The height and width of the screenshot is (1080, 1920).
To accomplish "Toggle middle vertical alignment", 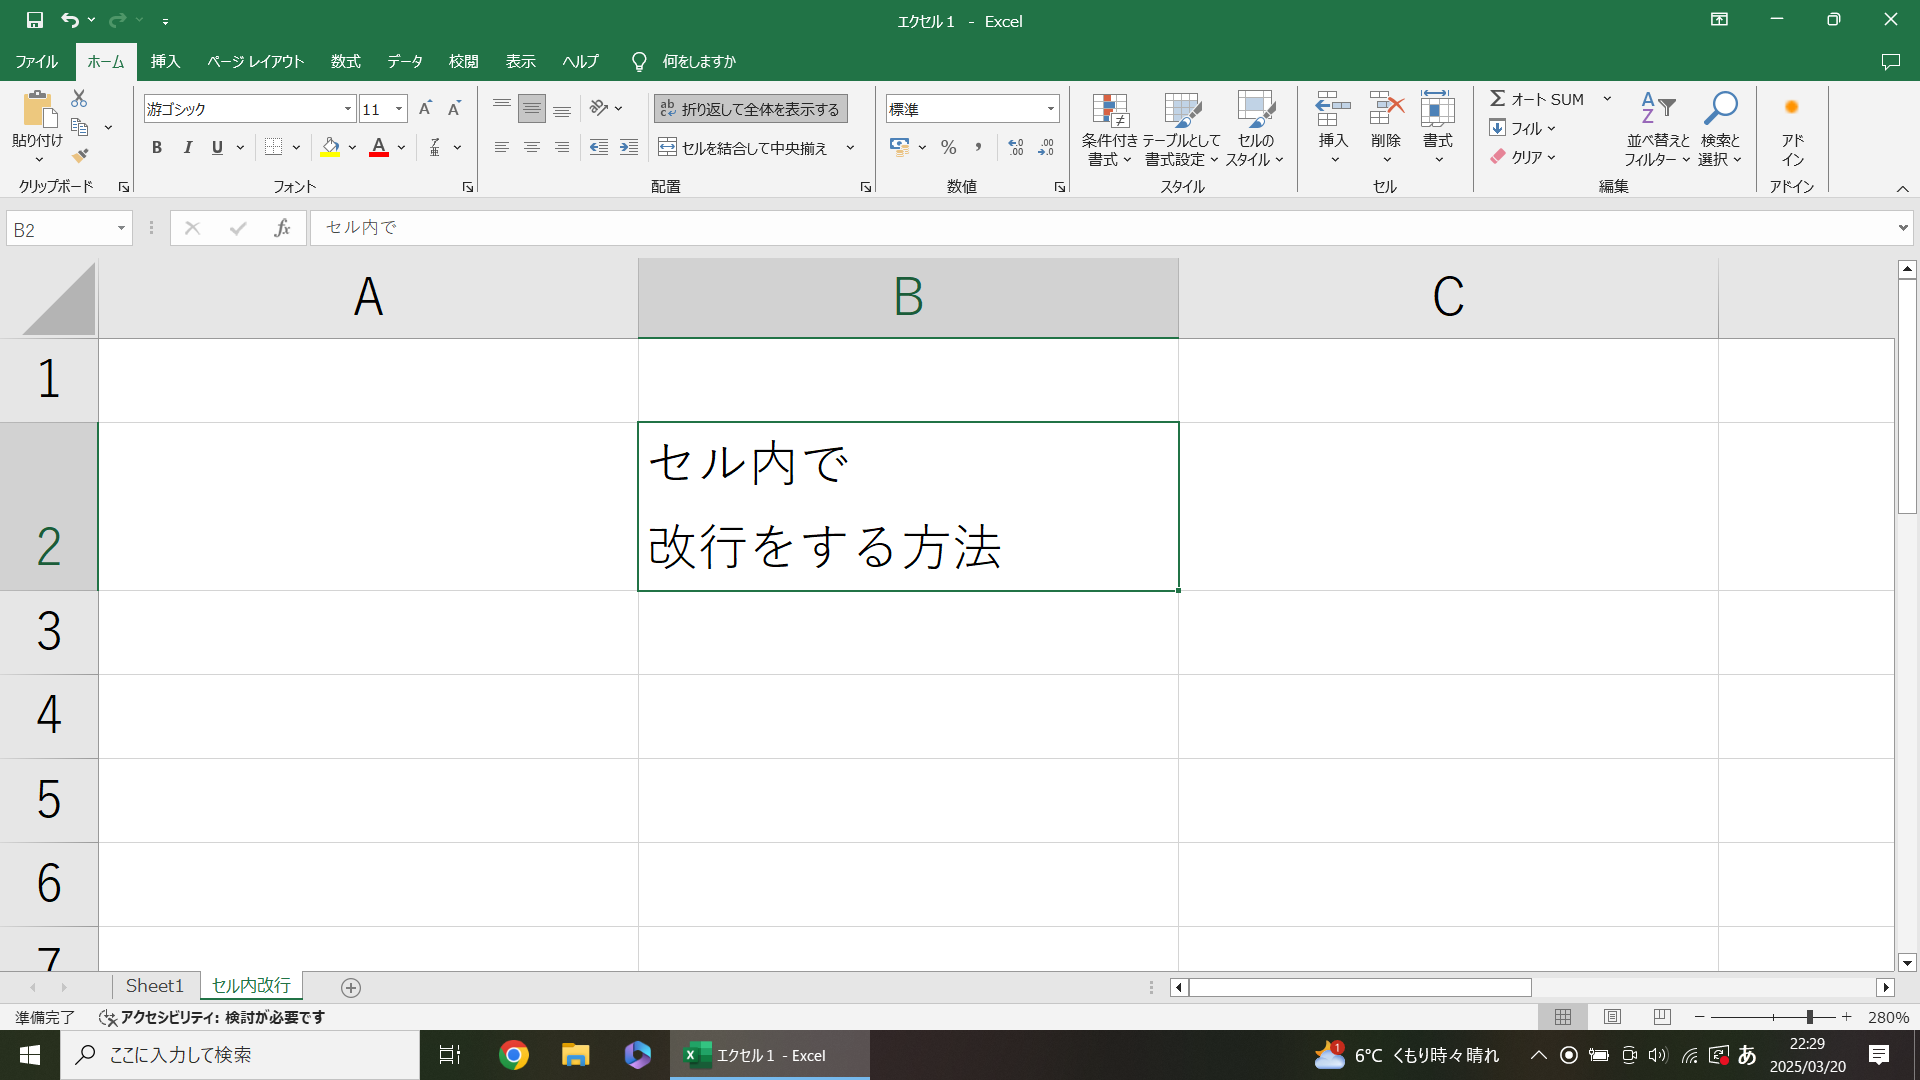I will point(532,108).
